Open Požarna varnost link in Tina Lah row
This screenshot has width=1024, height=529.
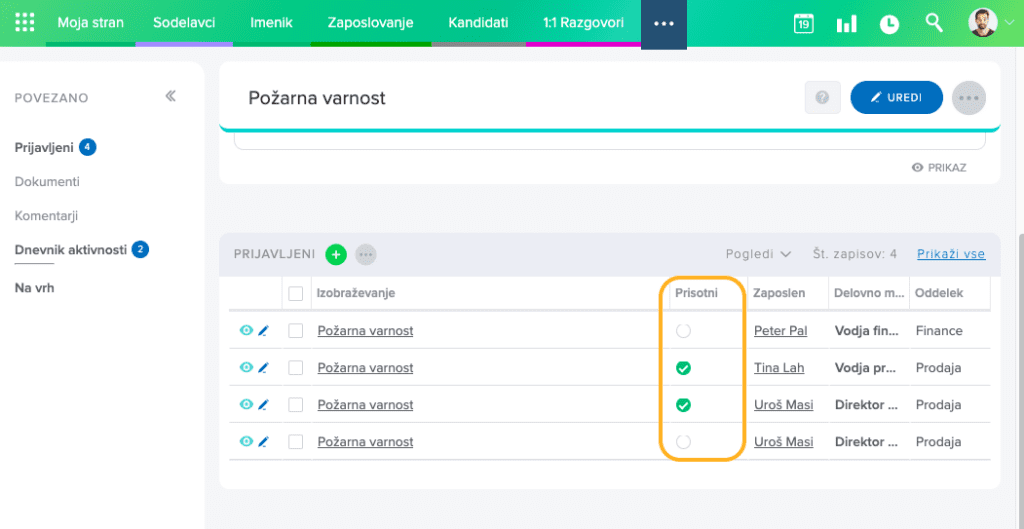coord(365,368)
